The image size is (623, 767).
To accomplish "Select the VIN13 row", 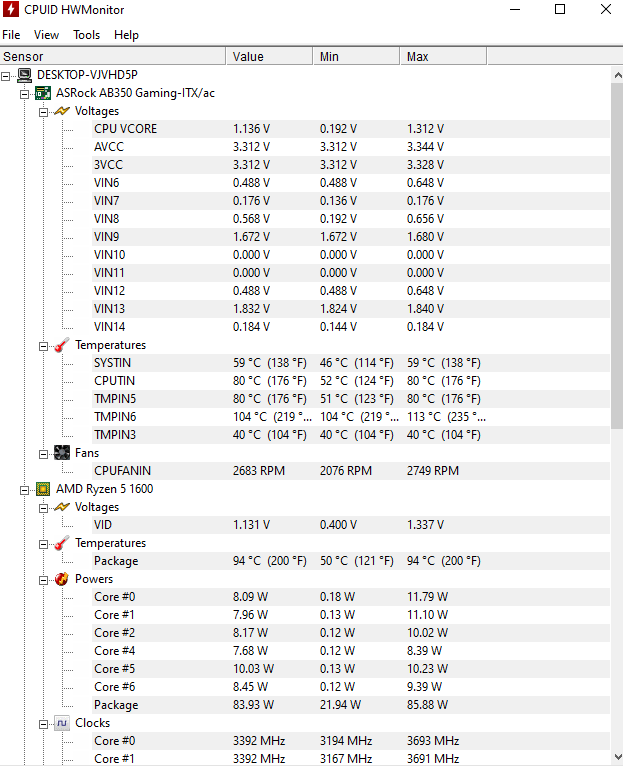I will tap(351, 309).
